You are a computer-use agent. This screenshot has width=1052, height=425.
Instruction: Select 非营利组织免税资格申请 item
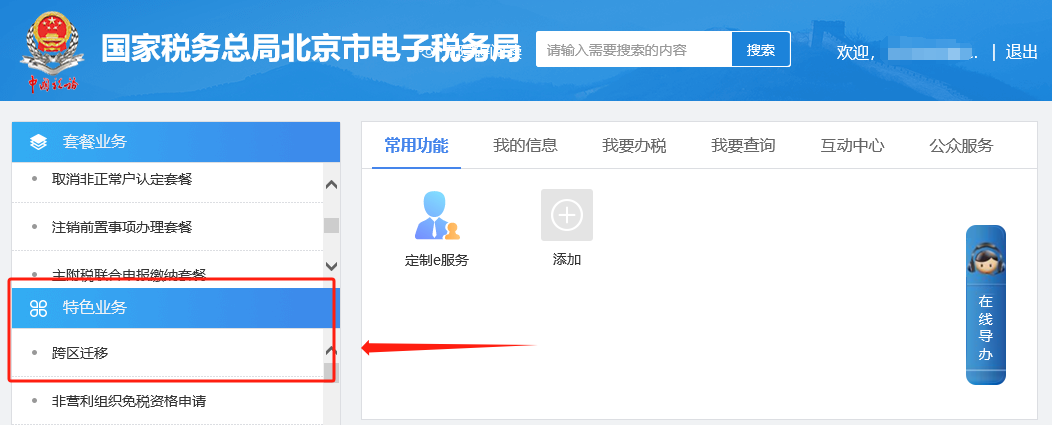pos(129,401)
